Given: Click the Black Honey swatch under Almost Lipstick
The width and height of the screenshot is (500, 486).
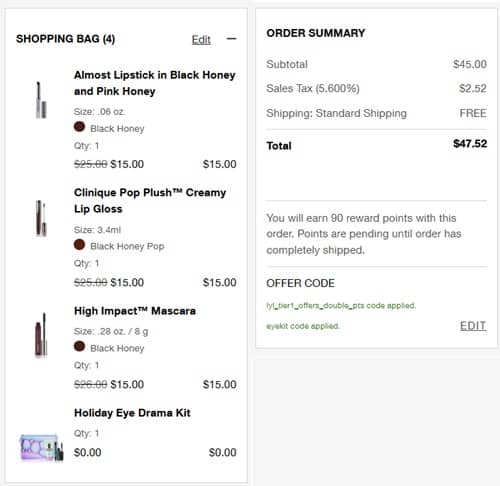Looking at the screenshot, I should point(79,127).
